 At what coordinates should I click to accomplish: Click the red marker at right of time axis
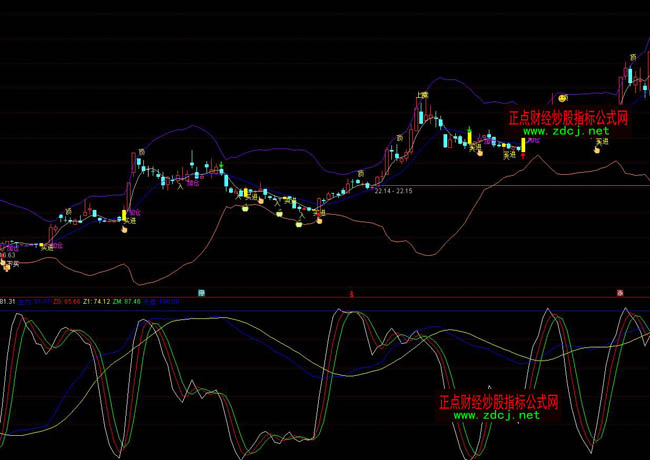click(x=620, y=292)
